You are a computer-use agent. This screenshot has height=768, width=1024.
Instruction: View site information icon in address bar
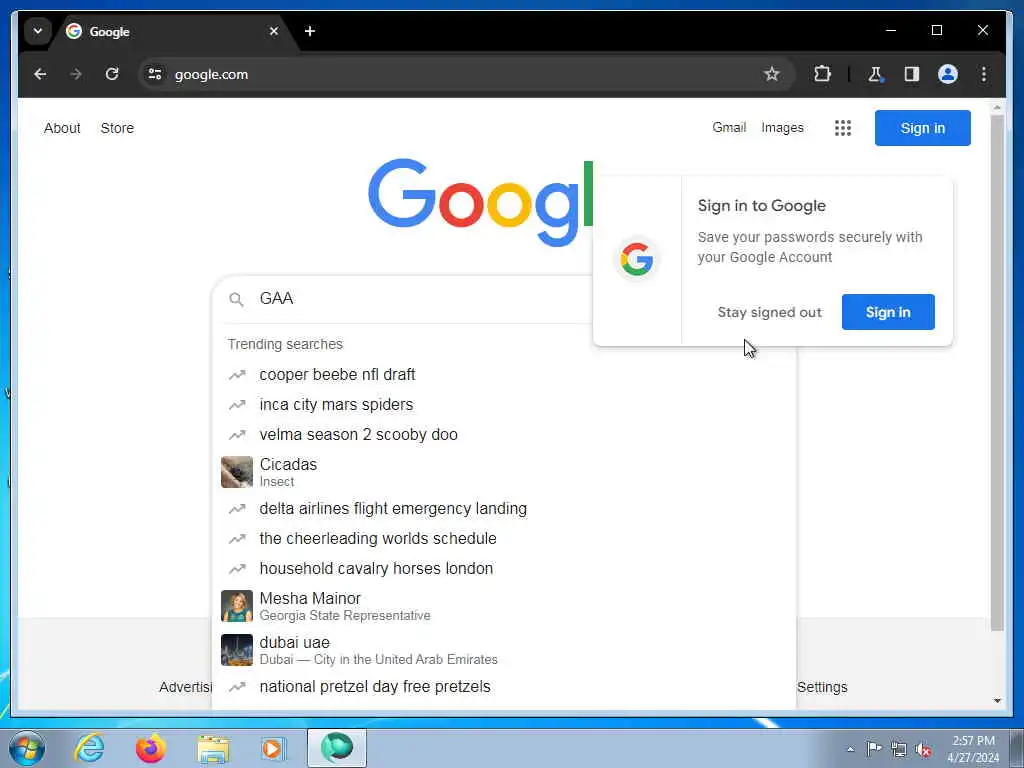(155, 74)
